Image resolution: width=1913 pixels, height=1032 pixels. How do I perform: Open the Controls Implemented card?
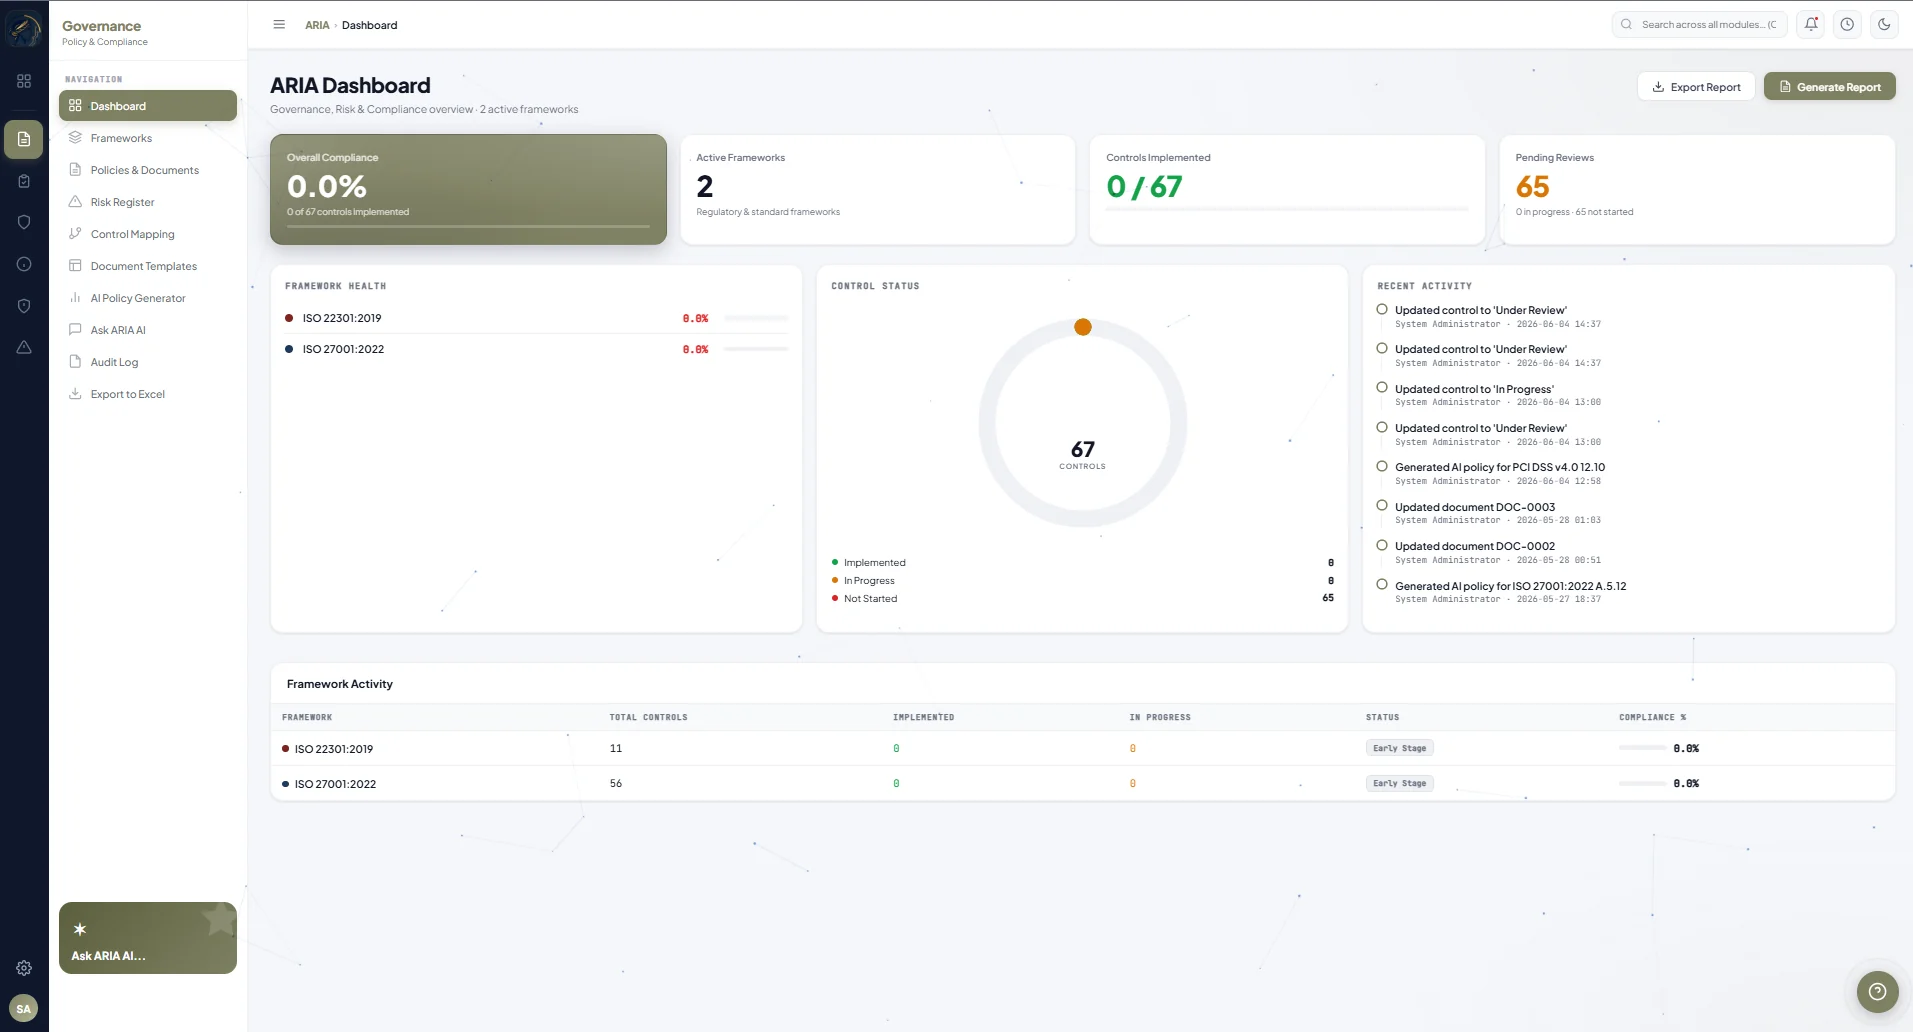pyautogui.click(x=1287, y=189)
